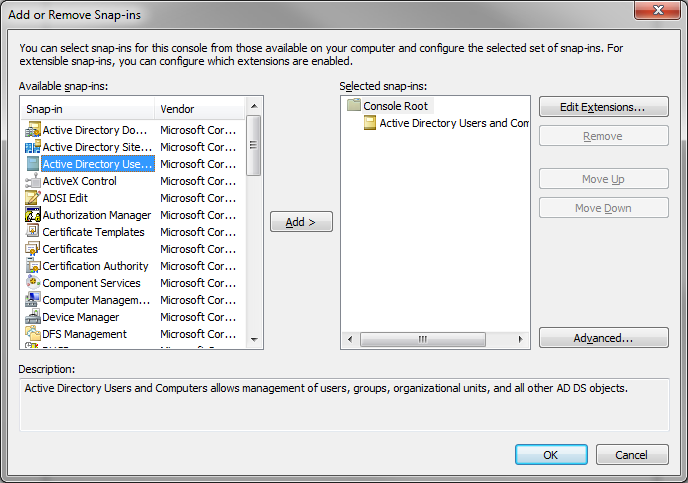Cancel the snap-ins dialog
Screen dimensions: 688x483
coord(632,455)
